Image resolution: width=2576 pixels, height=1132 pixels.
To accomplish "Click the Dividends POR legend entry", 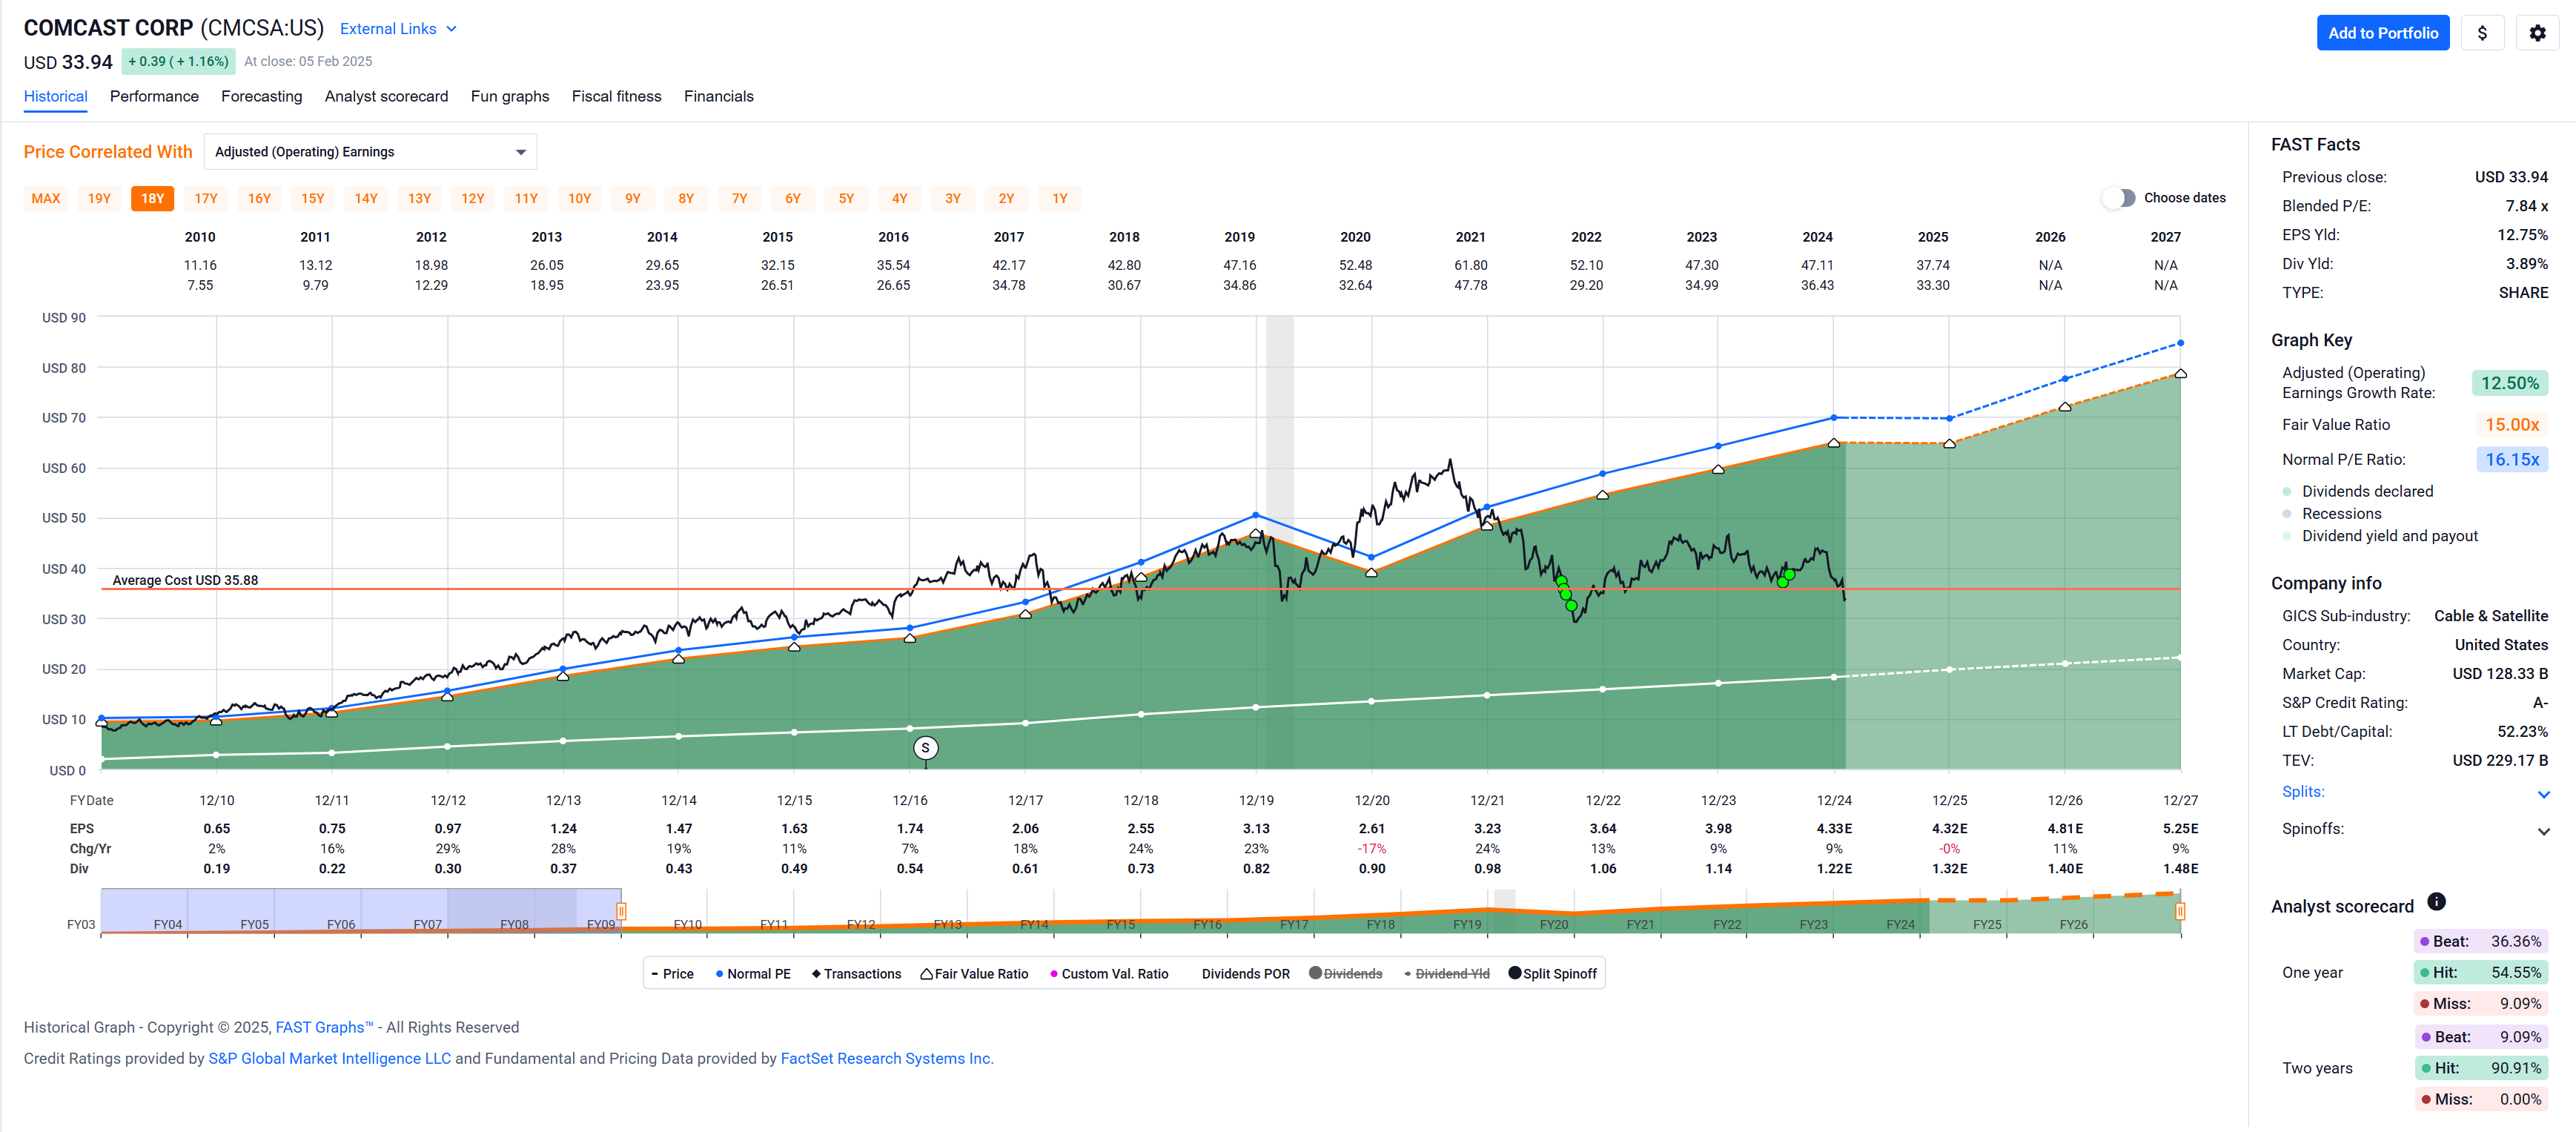I will (1245, 974).
